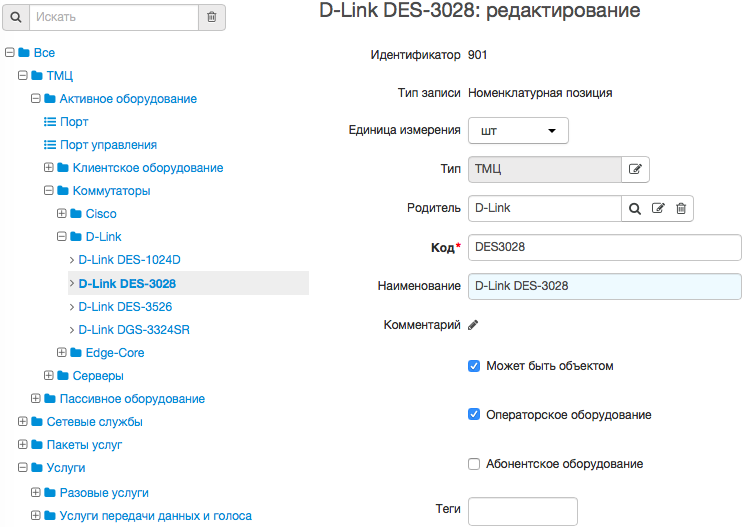Open the Порт управления item
The height and width of the screenshot is (527, 743).
tap(109, 145)
